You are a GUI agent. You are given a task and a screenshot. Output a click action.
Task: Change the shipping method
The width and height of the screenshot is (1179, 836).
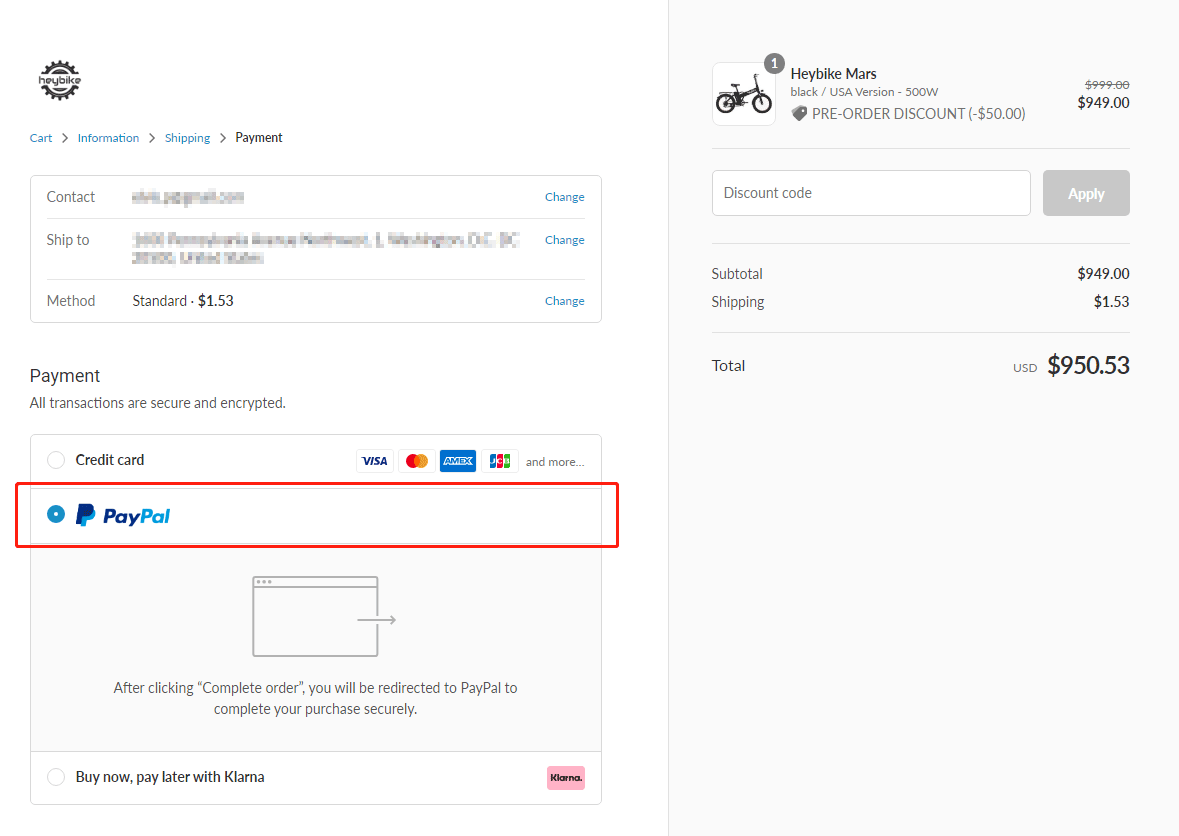click(x=564, y=301)
